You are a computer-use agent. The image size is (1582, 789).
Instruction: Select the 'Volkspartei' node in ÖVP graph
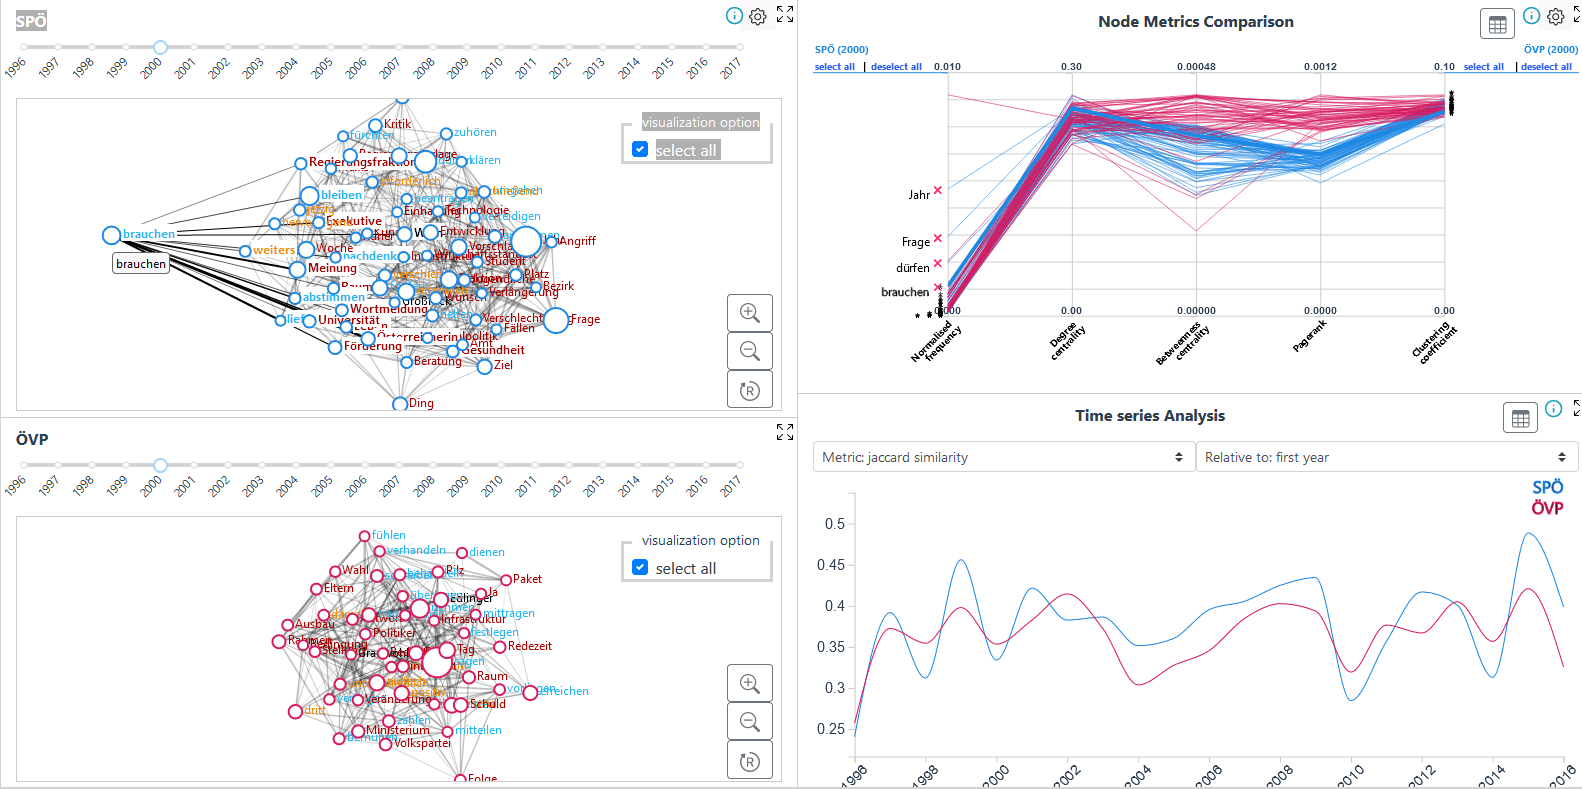click(385, 744)
